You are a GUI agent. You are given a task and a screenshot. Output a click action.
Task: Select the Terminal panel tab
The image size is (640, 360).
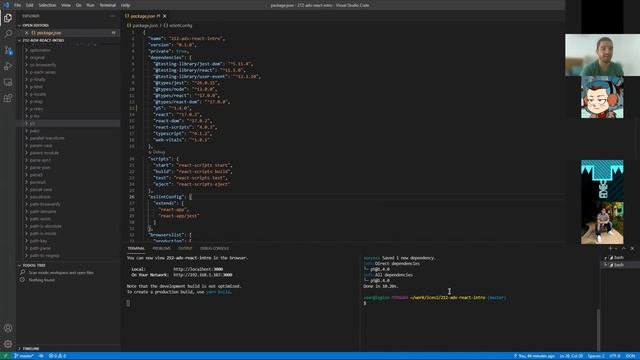click(x=136, y=248)
